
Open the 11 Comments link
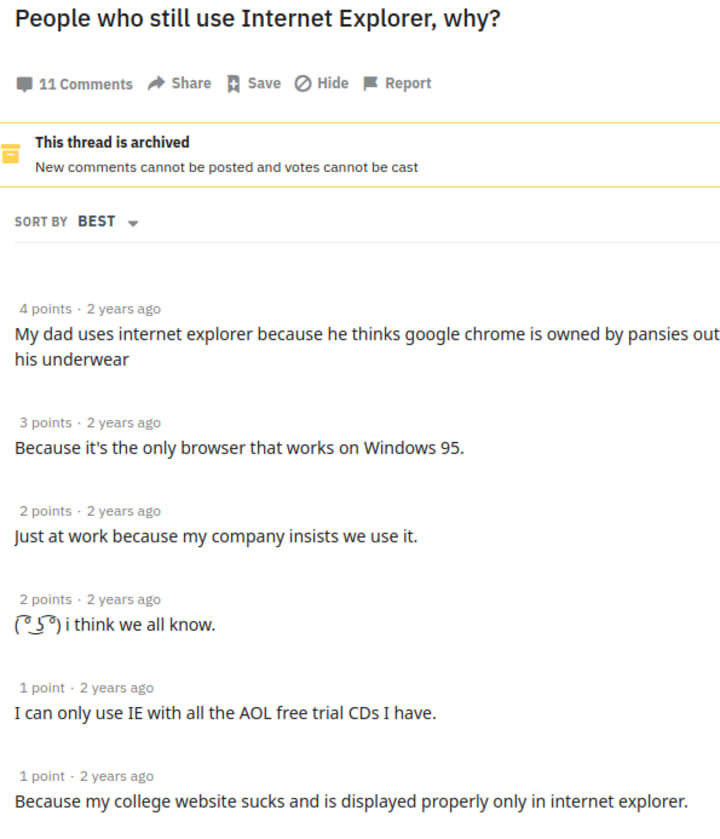85,84
